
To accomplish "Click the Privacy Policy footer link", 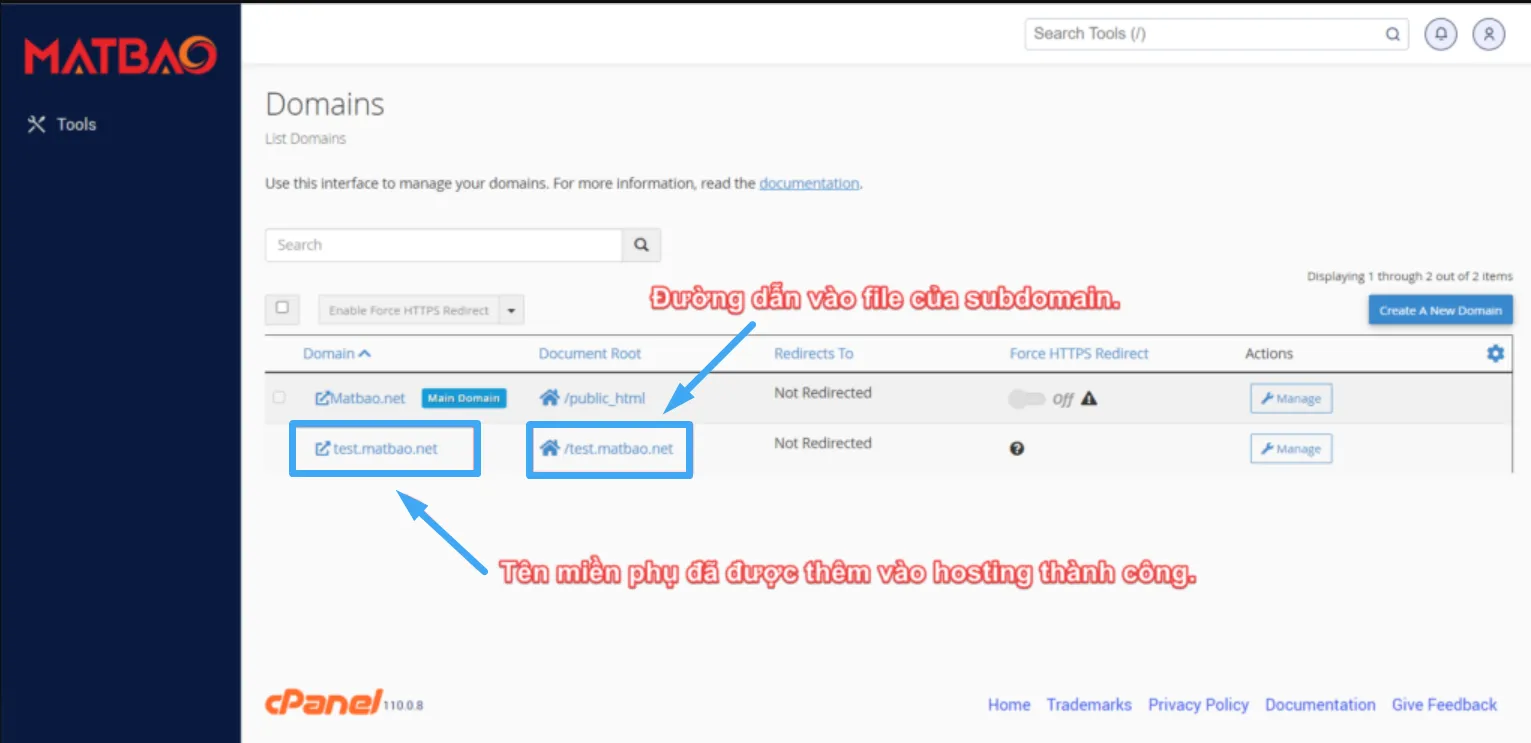I will point(1198,705).
